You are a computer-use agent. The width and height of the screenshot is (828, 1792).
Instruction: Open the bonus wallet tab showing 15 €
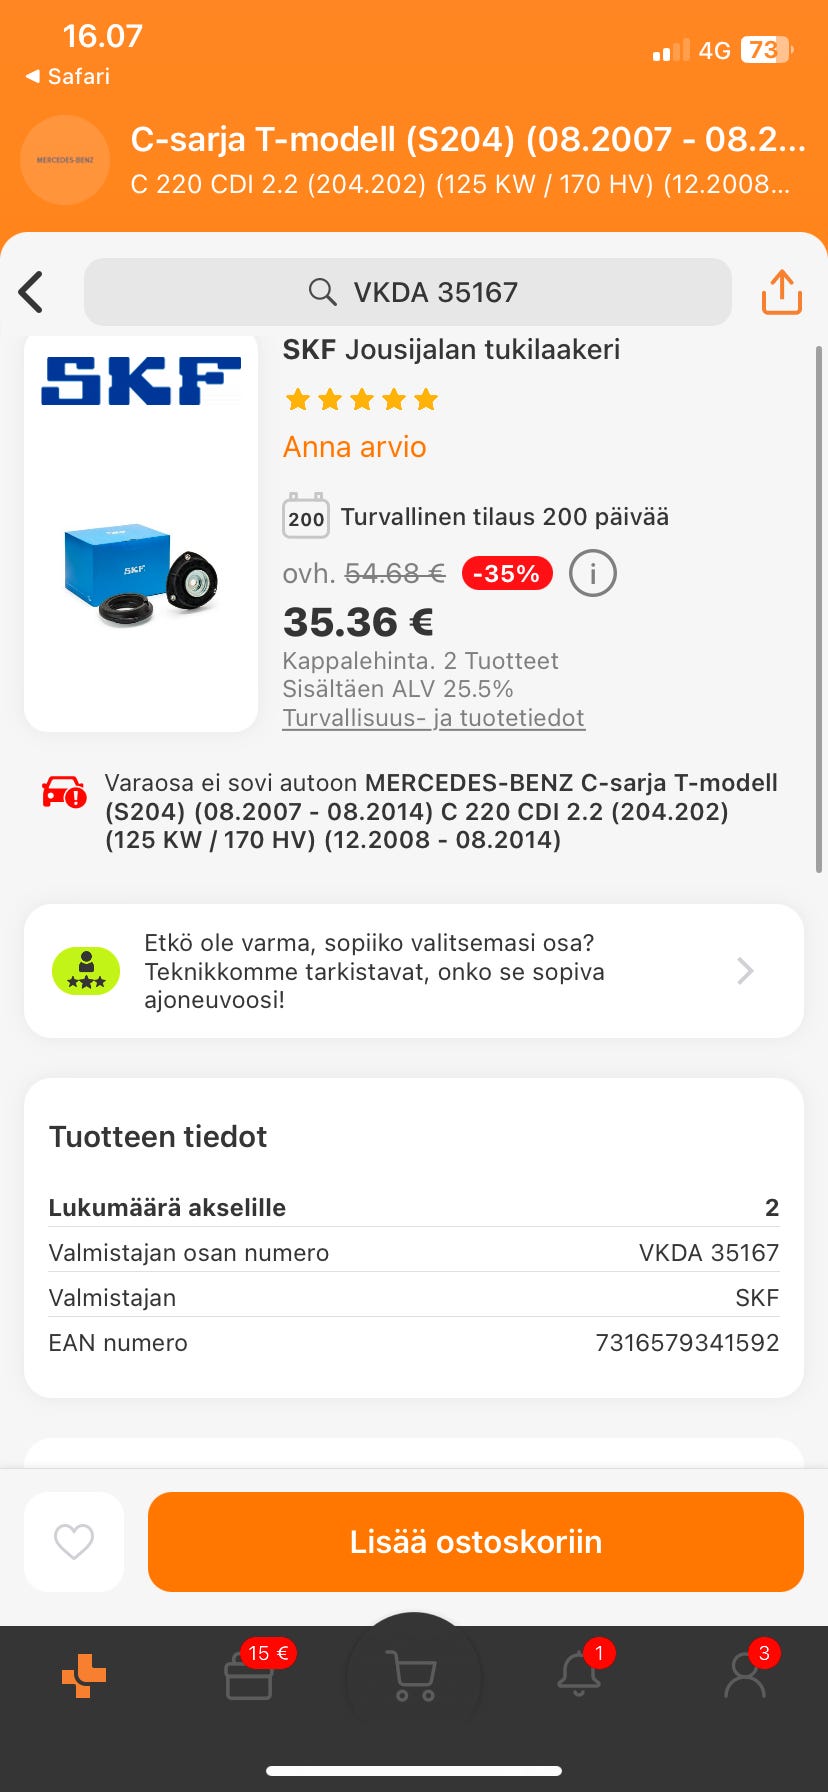tap(250, 1676)
